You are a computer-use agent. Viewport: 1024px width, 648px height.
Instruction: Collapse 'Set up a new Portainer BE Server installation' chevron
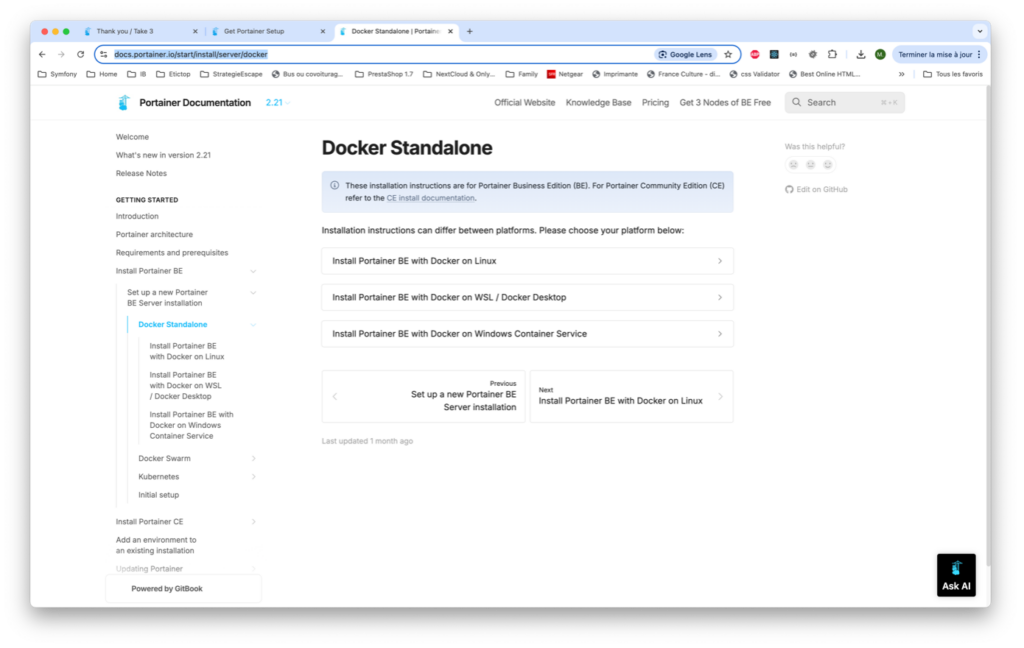(x=253, y=293)
